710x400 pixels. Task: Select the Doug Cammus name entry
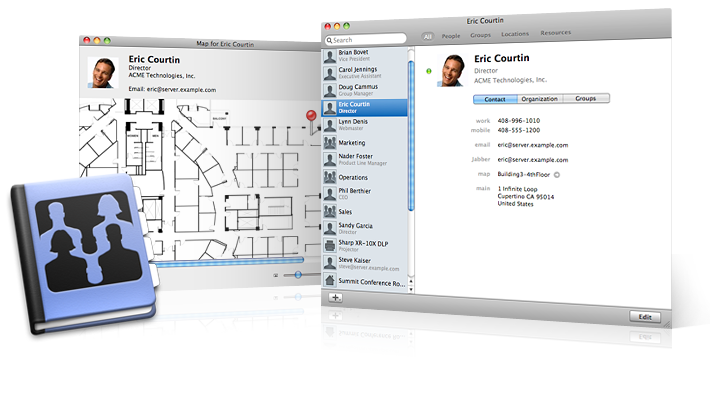coord(358,87)
